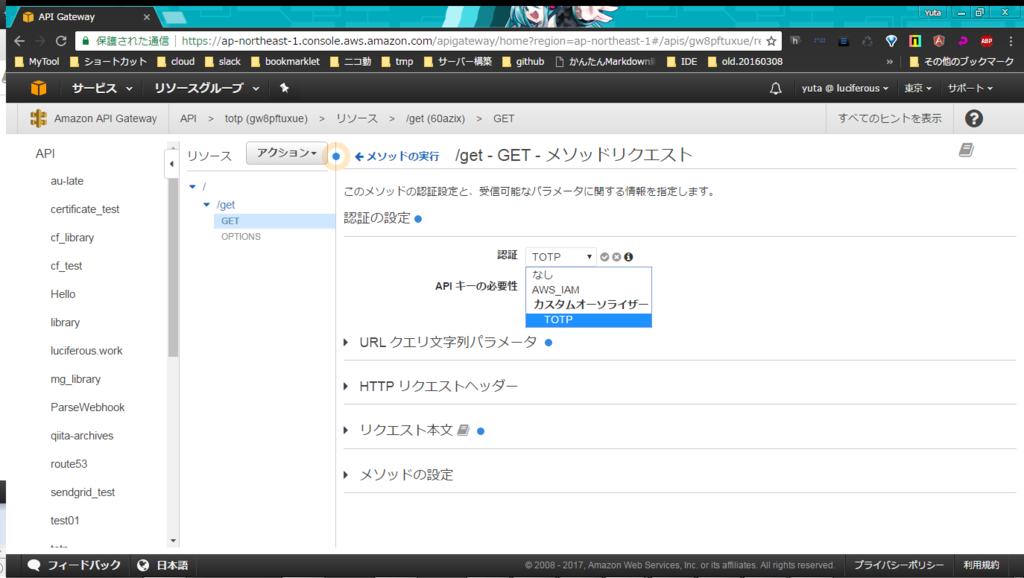Open the luciferous.work API in sidebar
1024x578 pixels.
point(86,351)
